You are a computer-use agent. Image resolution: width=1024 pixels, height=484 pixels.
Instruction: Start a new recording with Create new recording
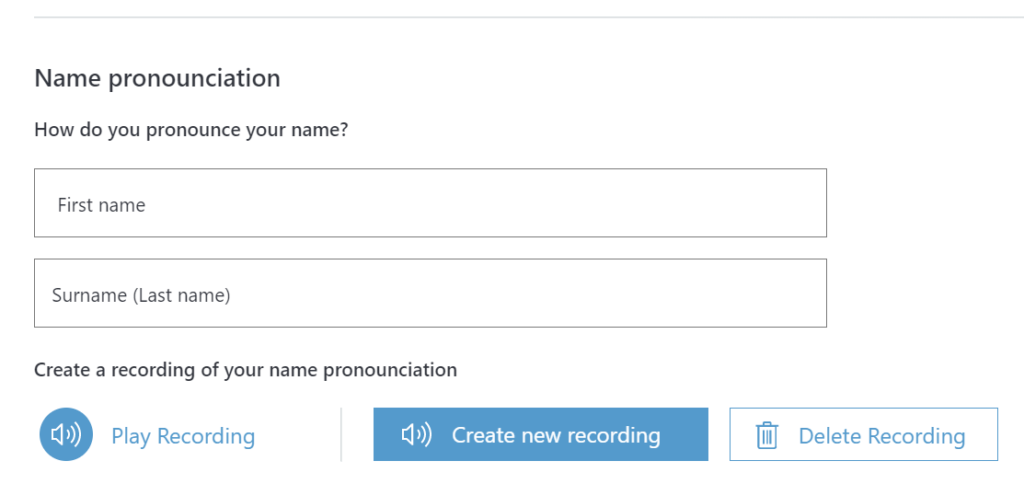541,434
